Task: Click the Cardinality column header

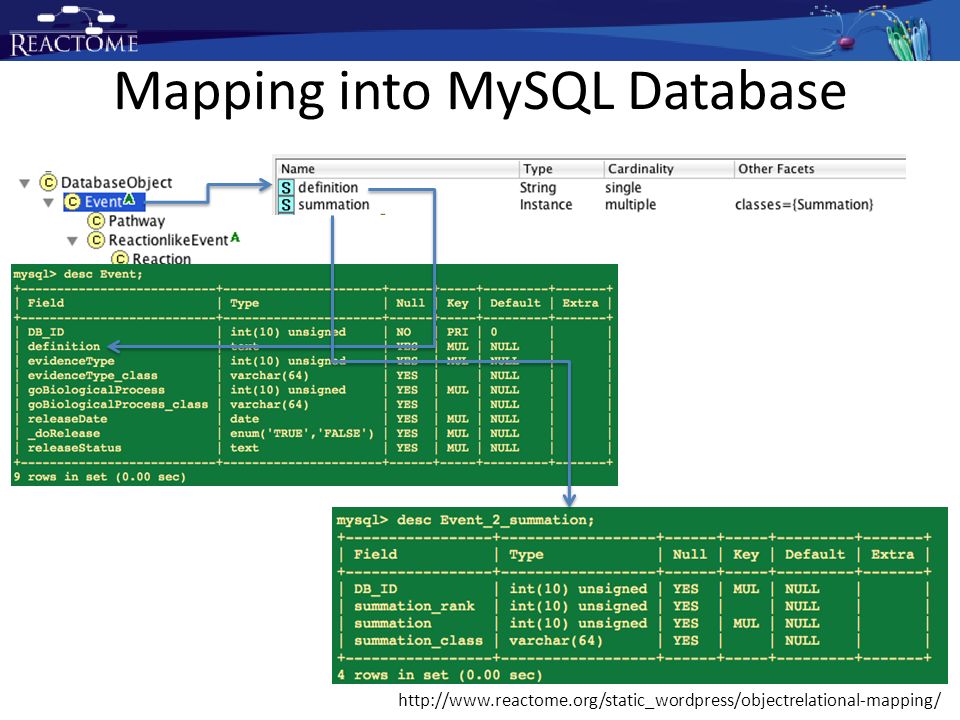Action: pos(640,168)
